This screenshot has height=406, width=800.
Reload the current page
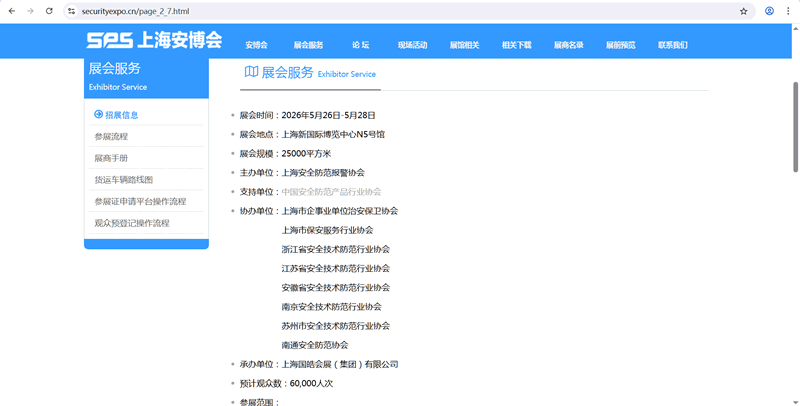pyautogui.click(x=50, y=11)
